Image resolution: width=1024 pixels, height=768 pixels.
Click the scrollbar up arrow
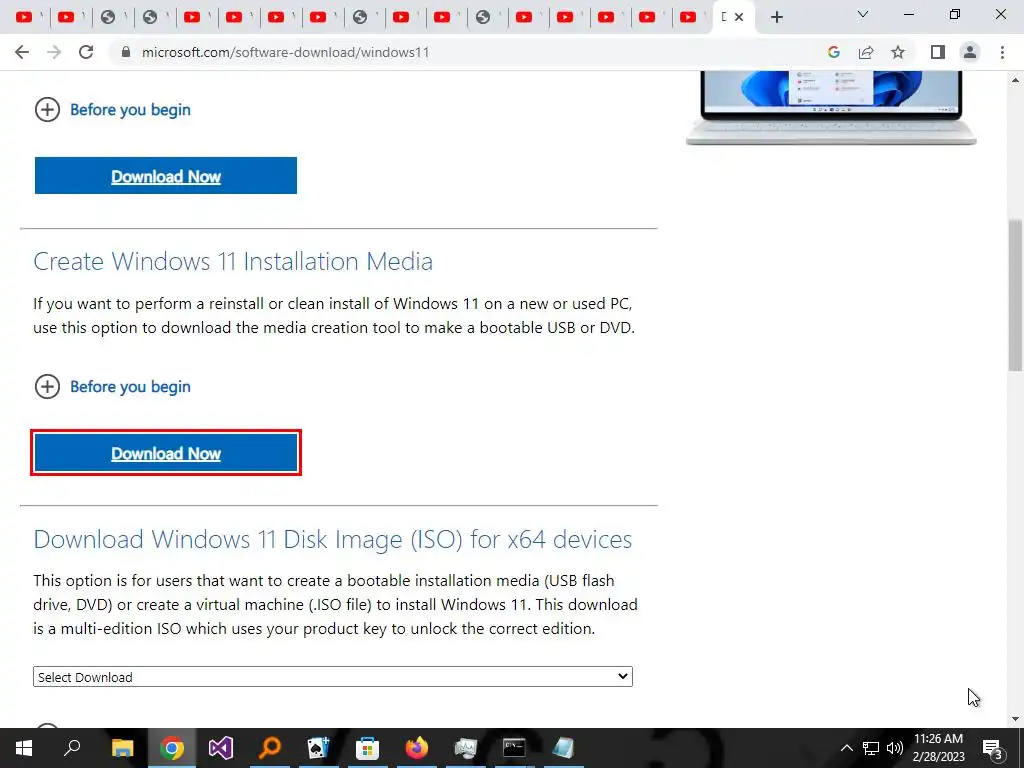click(1015, 80)
